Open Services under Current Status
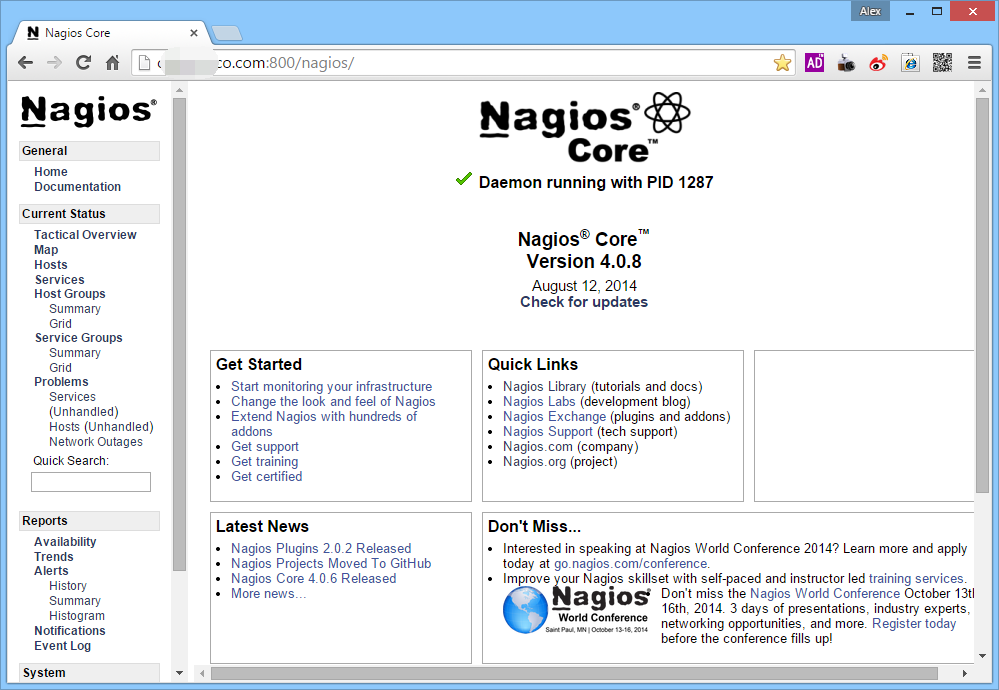 (x=59, y=279)
